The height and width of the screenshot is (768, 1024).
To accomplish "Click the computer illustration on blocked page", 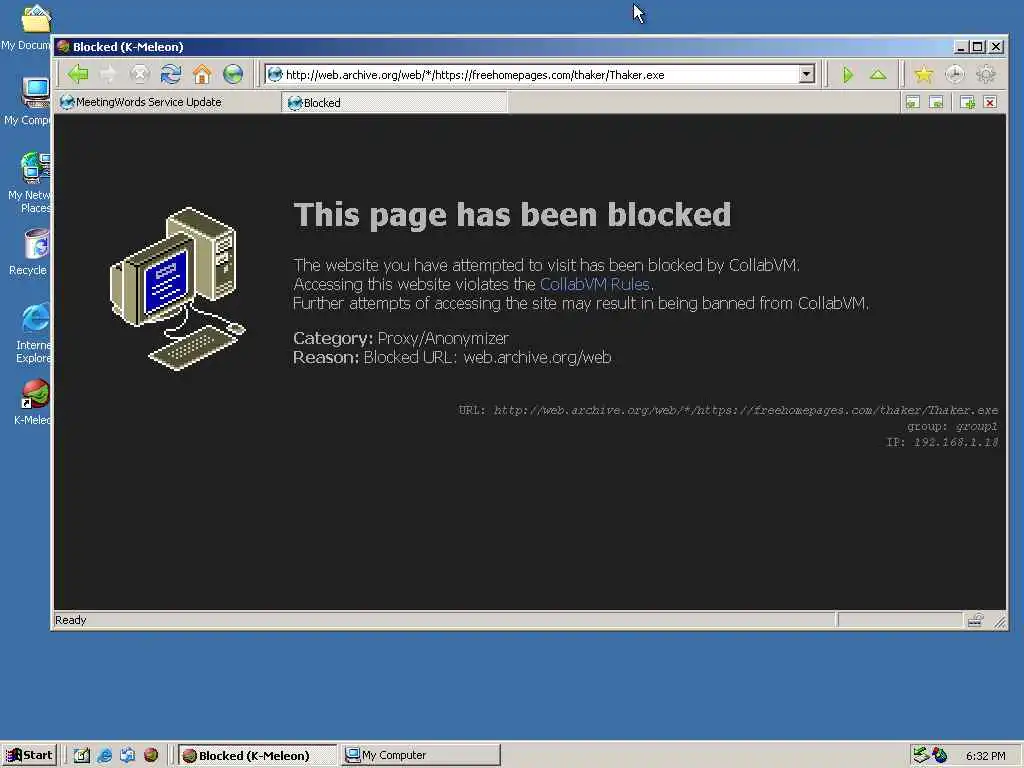I will [x=178, y=288].
